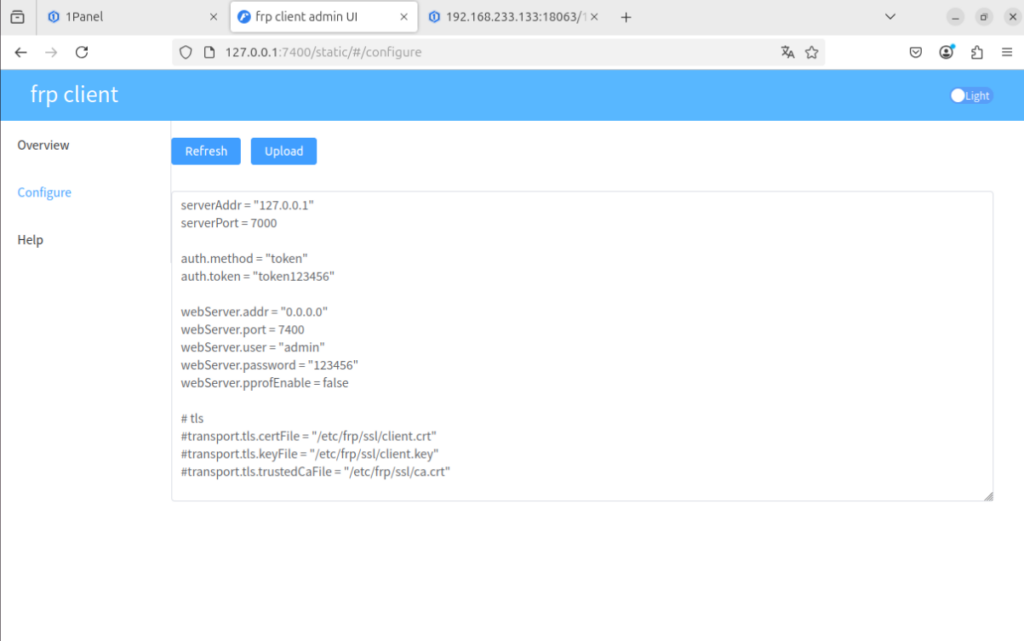Screen dimensions: 1024x641
Task: Switch to the 1Panel tab
Action: click(132, 17)
